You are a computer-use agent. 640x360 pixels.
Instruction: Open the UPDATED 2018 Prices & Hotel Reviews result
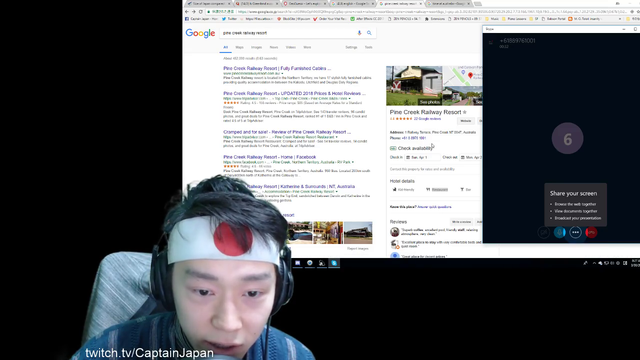click(294, 93)
